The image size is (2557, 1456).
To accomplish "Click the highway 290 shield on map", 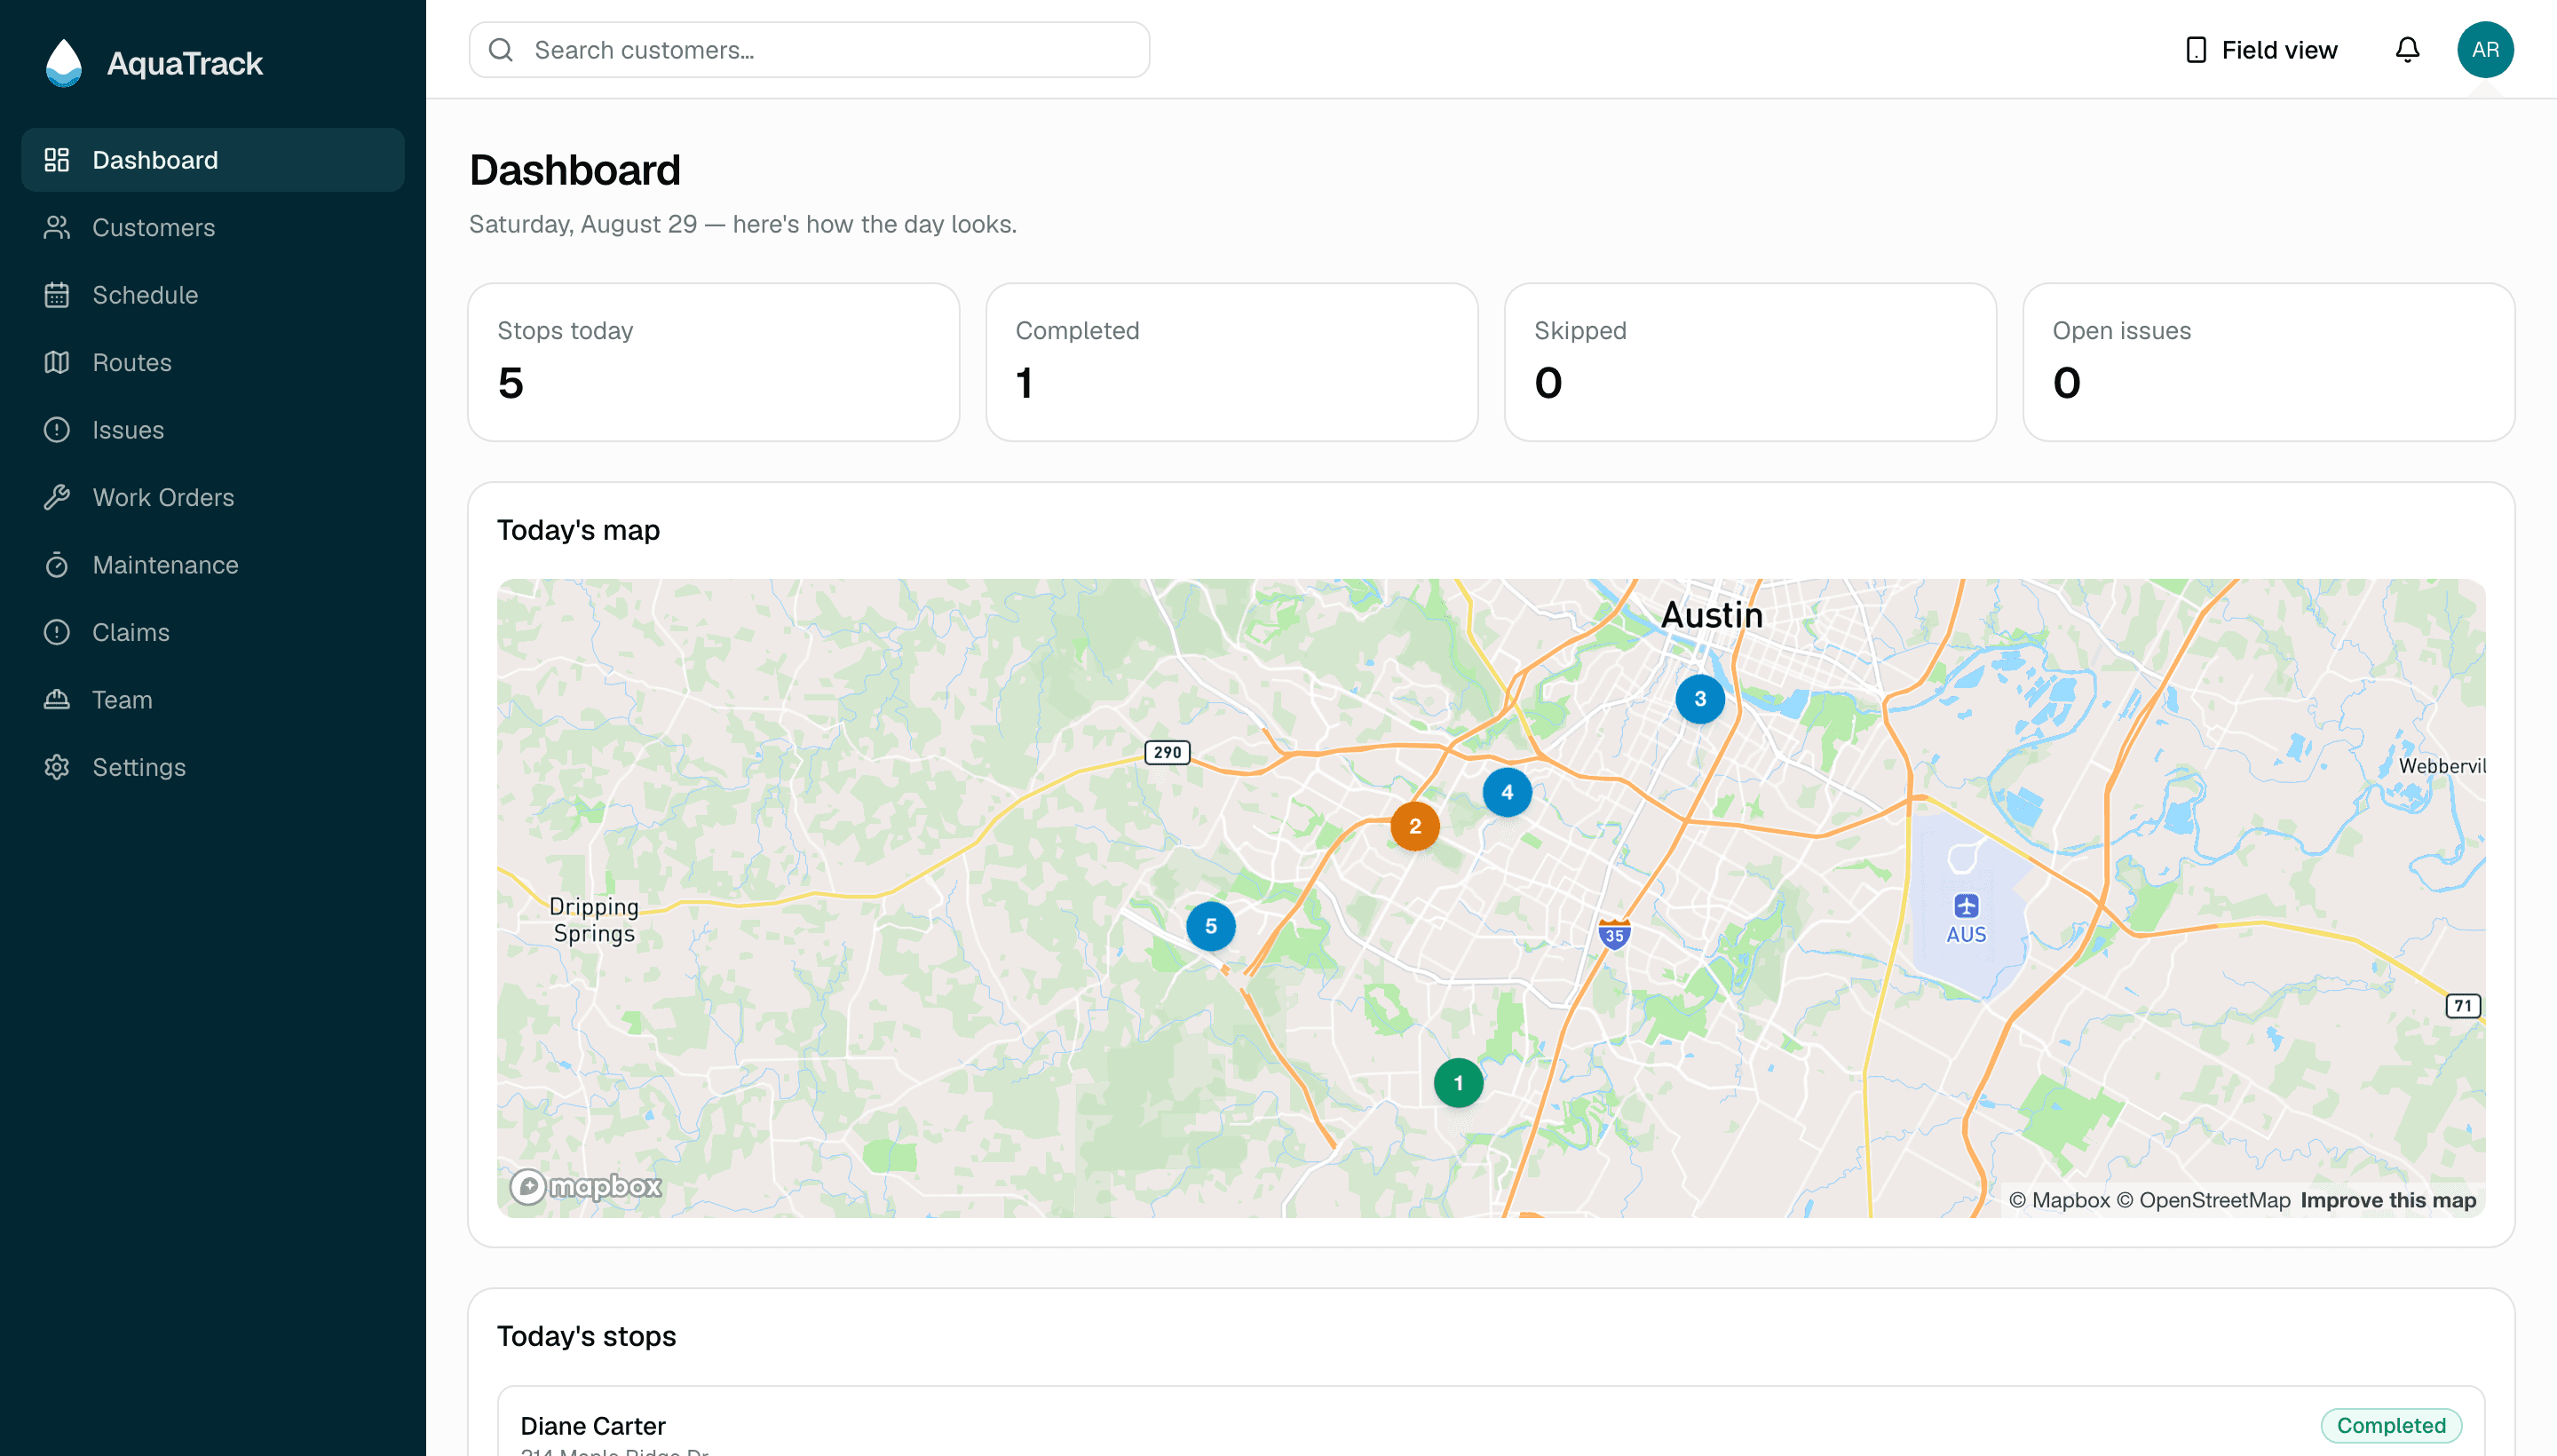I will [1167, 752].
